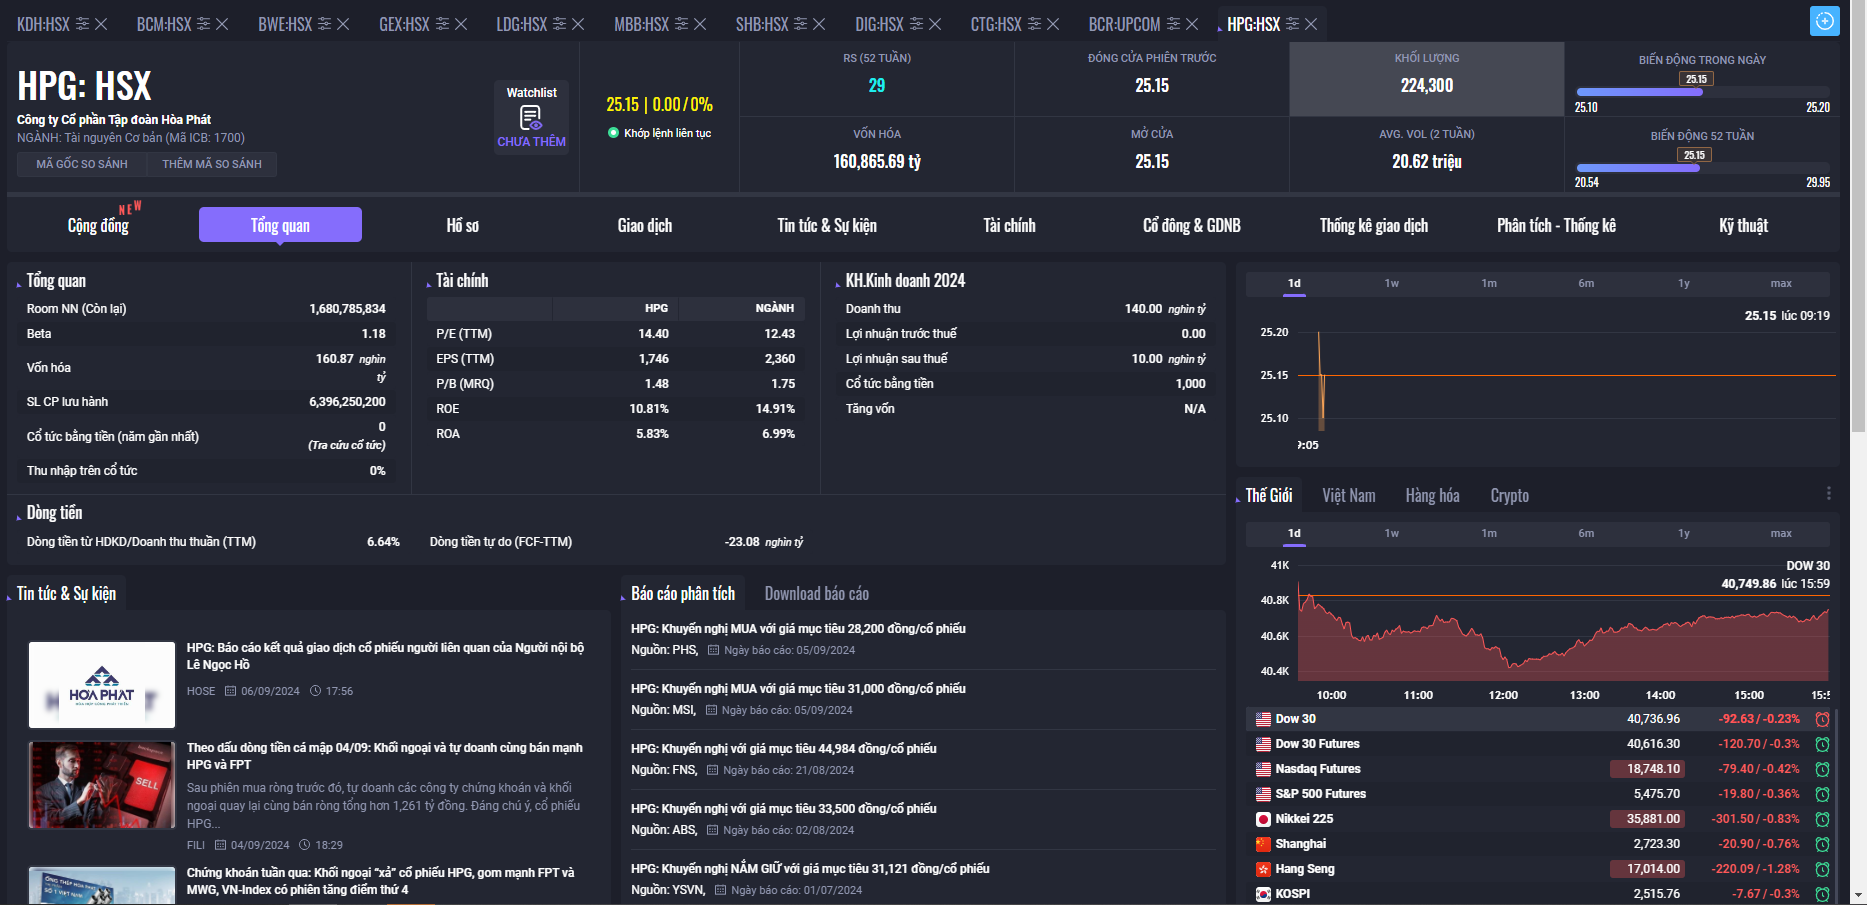Image resolution: width=1867 pixels, height=905 pixels.
Task: Open settings icon on LDG:HSX tab
Action: click(560, 24)
